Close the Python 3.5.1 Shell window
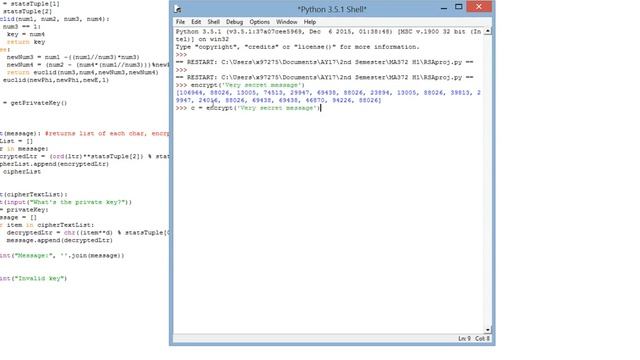Viewport: 640px width, 360px height. [479, 7]
